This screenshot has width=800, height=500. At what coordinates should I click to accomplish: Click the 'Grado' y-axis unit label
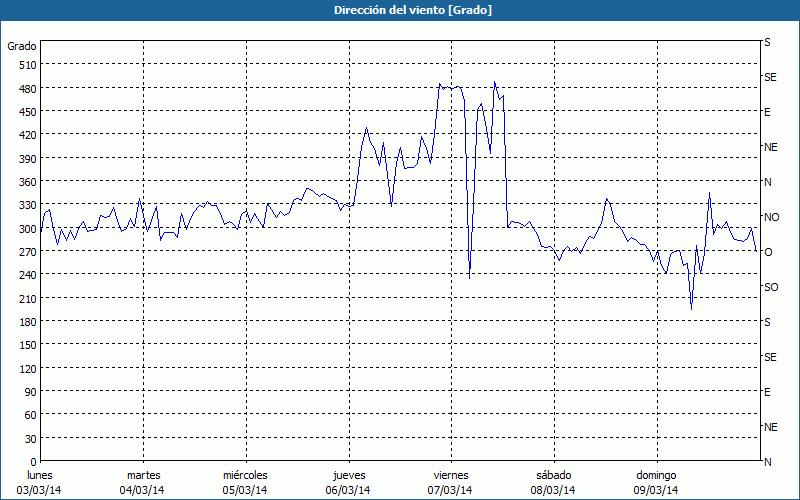point(22,46)
